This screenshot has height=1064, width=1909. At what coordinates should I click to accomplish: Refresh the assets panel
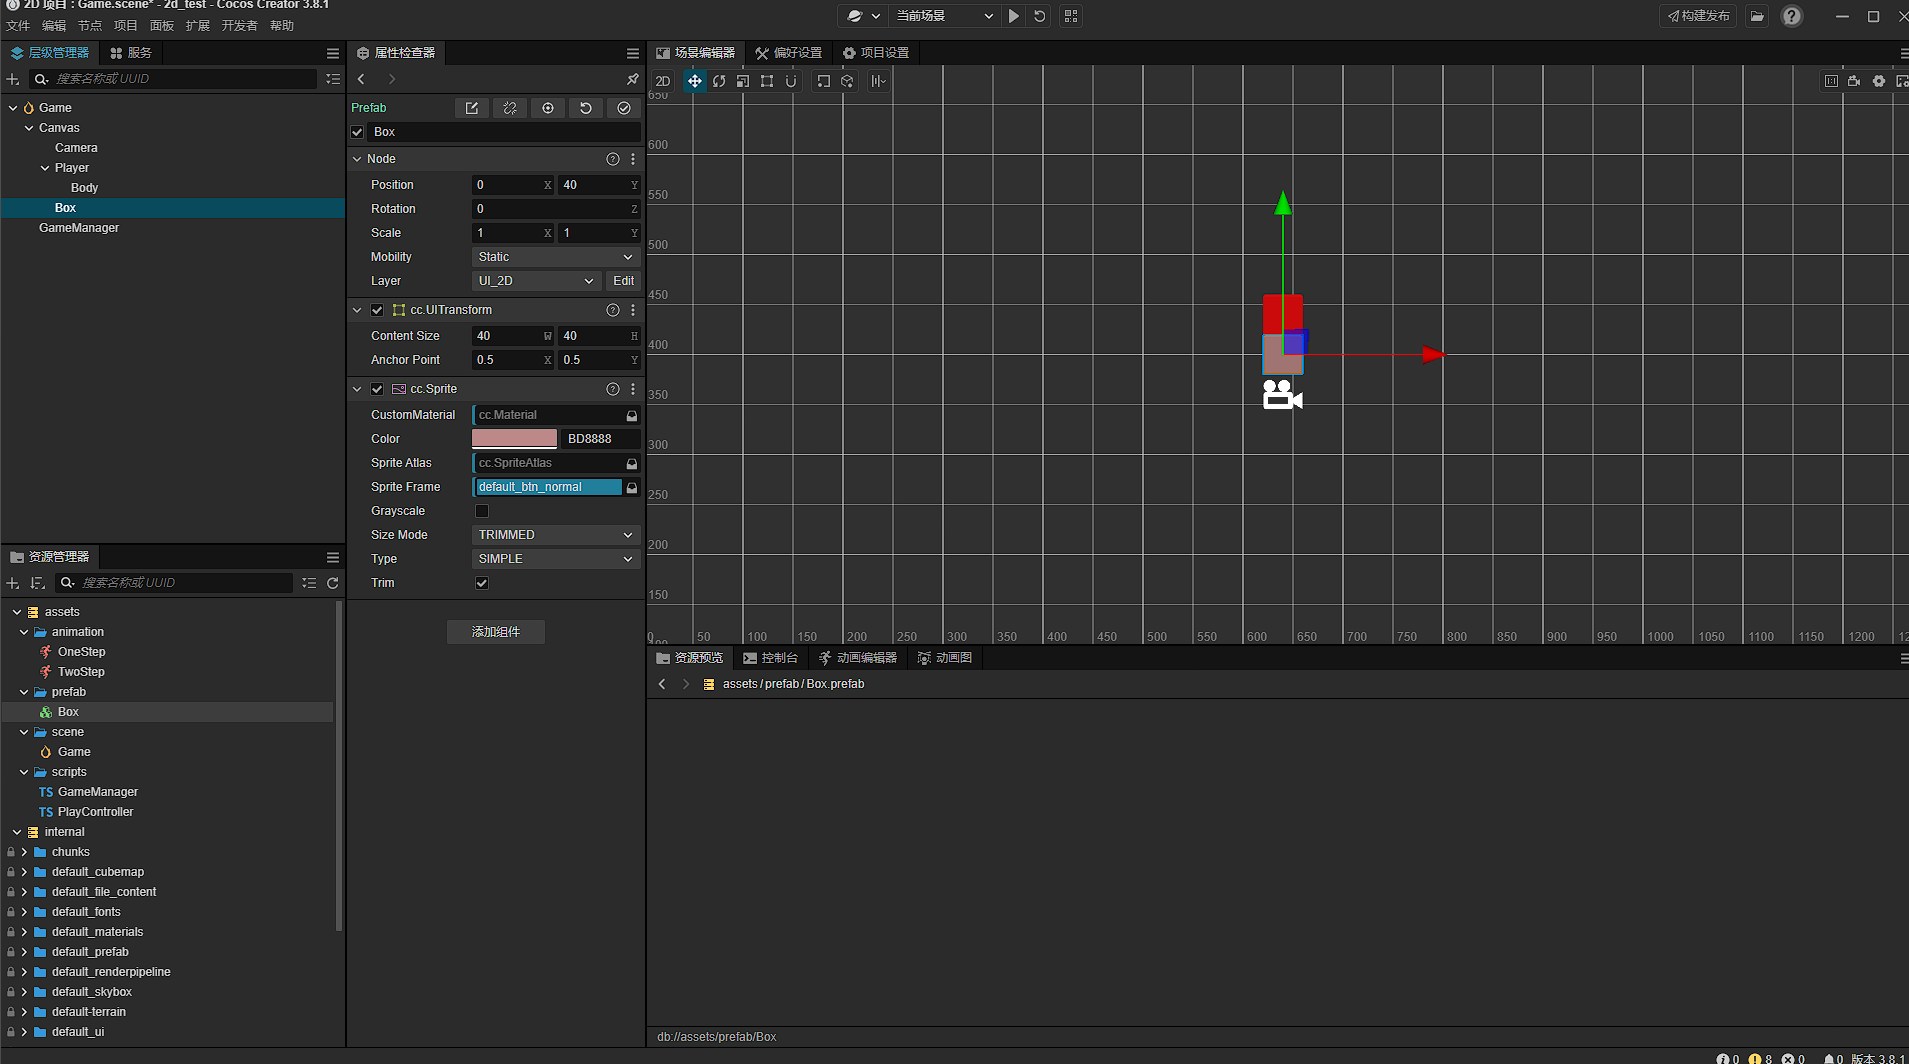333,583
